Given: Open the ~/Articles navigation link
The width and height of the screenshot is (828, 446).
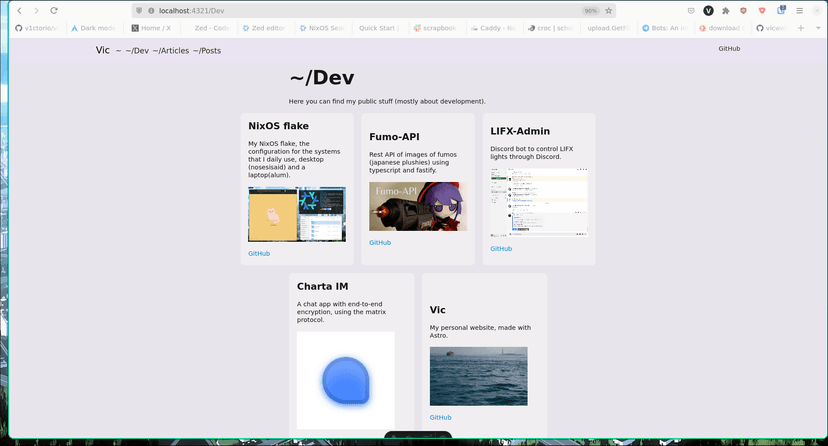Looking at the screenshot, I should coord(171,50).
